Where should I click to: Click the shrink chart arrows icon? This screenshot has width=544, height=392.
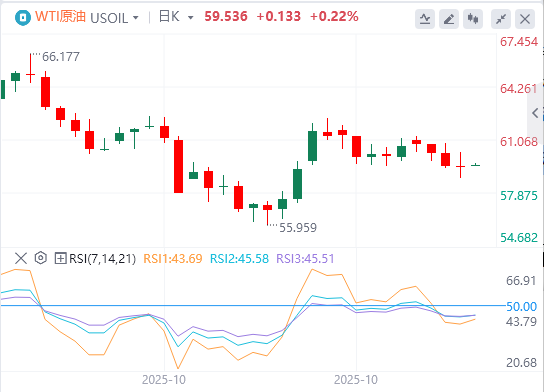tap(501, 19)
